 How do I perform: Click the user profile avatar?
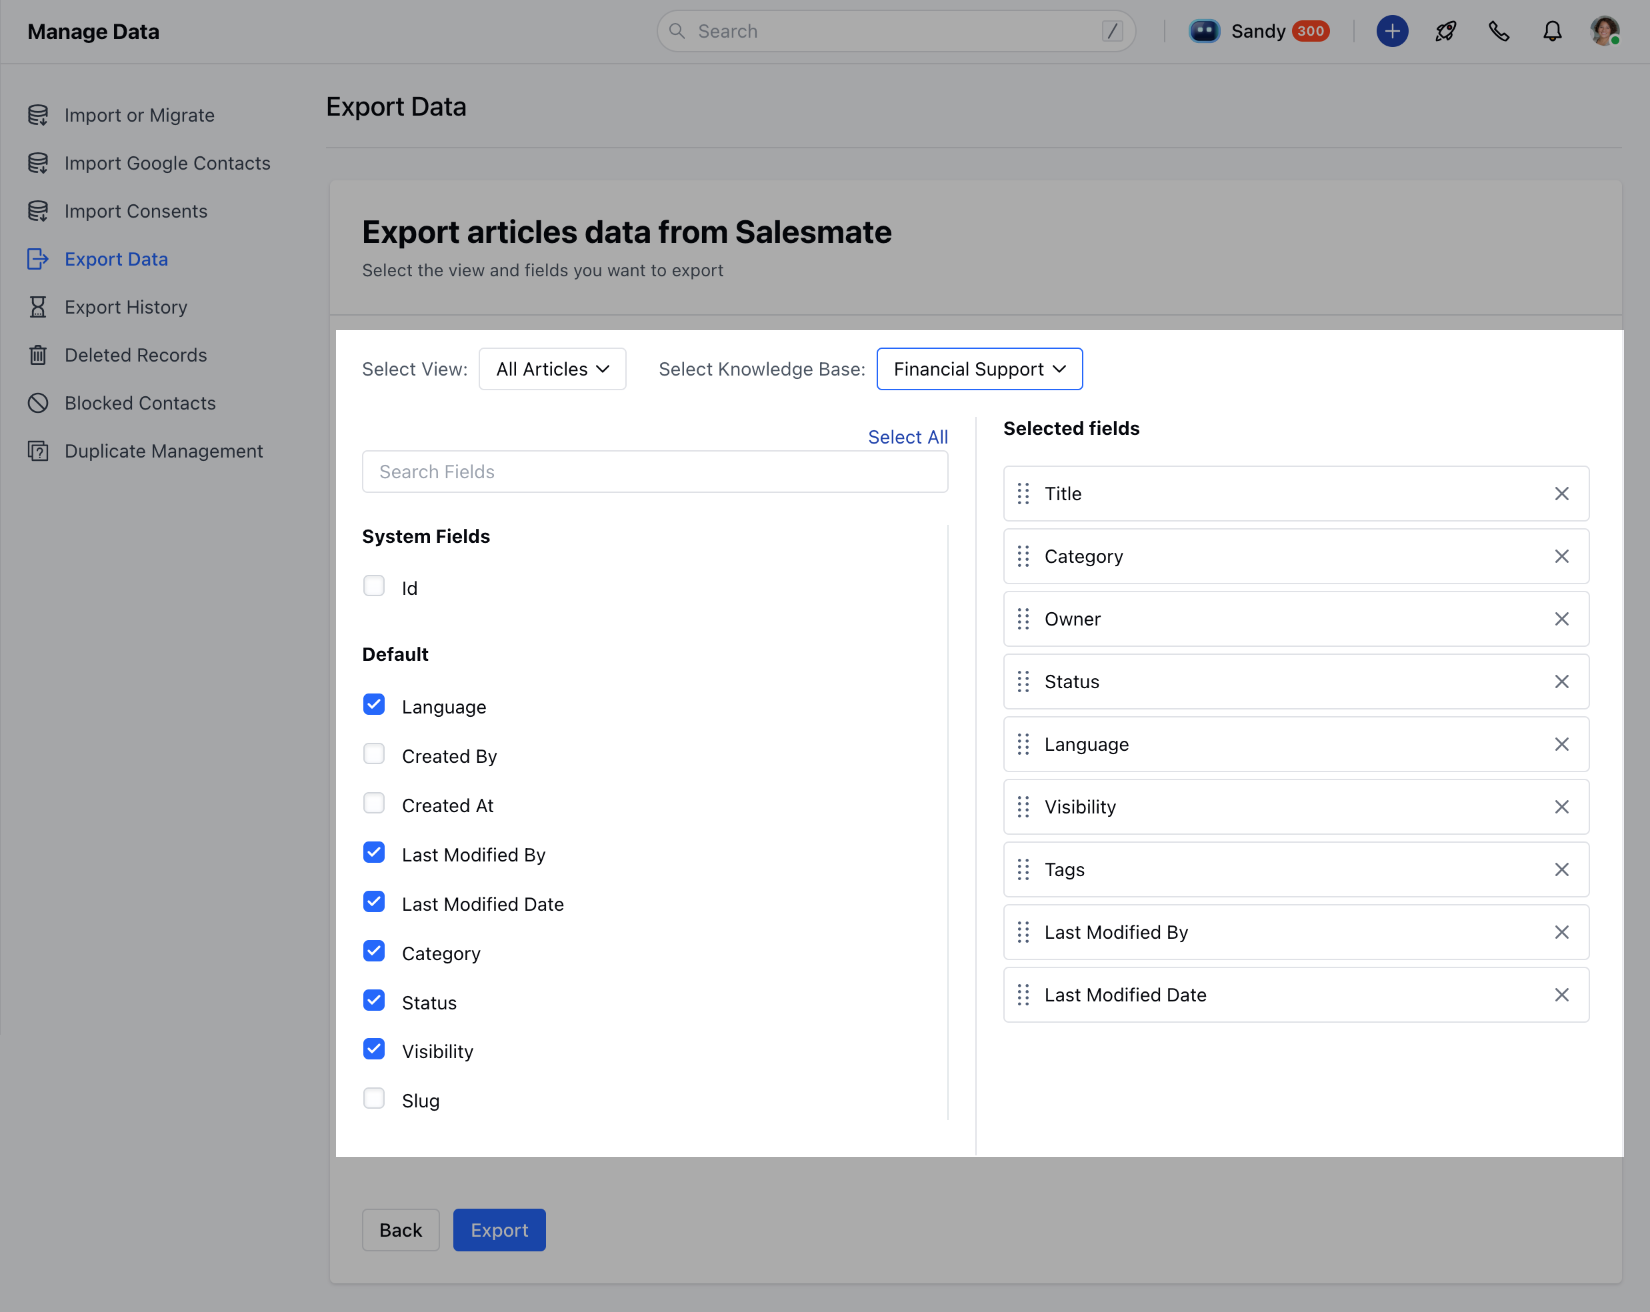[1605, 31]
